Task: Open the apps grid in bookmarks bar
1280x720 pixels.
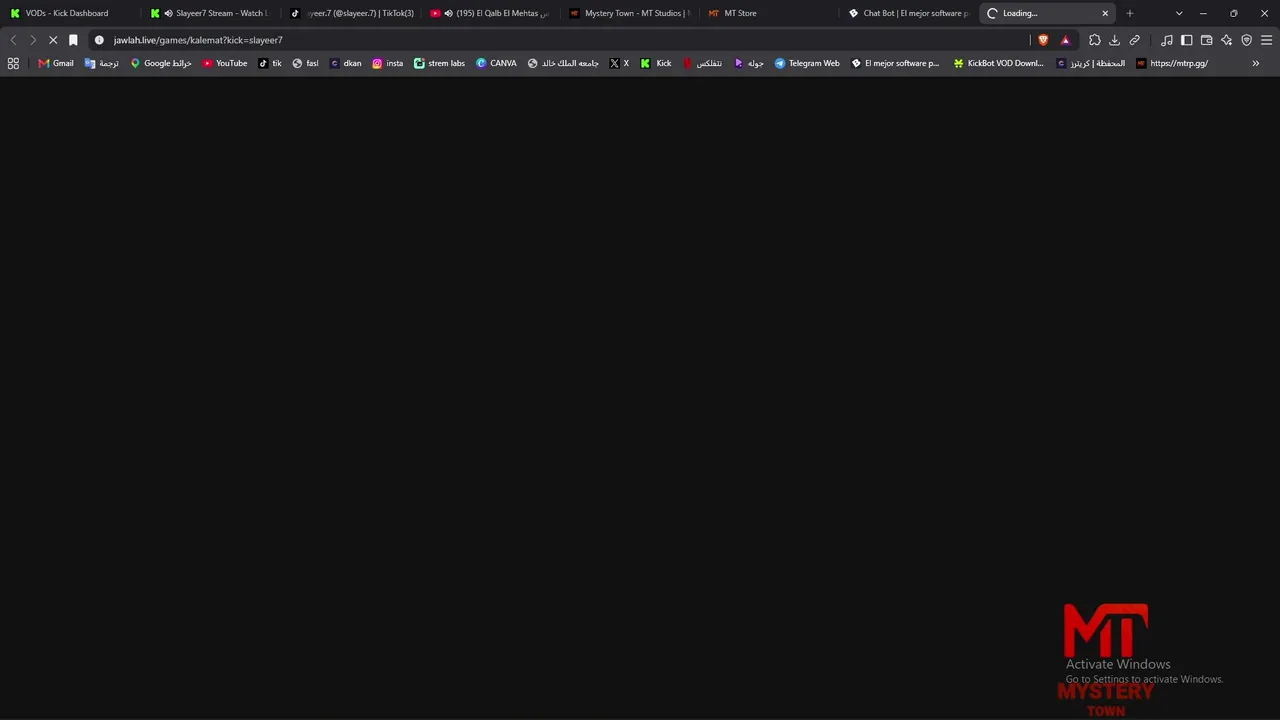Action: [13, 63]
